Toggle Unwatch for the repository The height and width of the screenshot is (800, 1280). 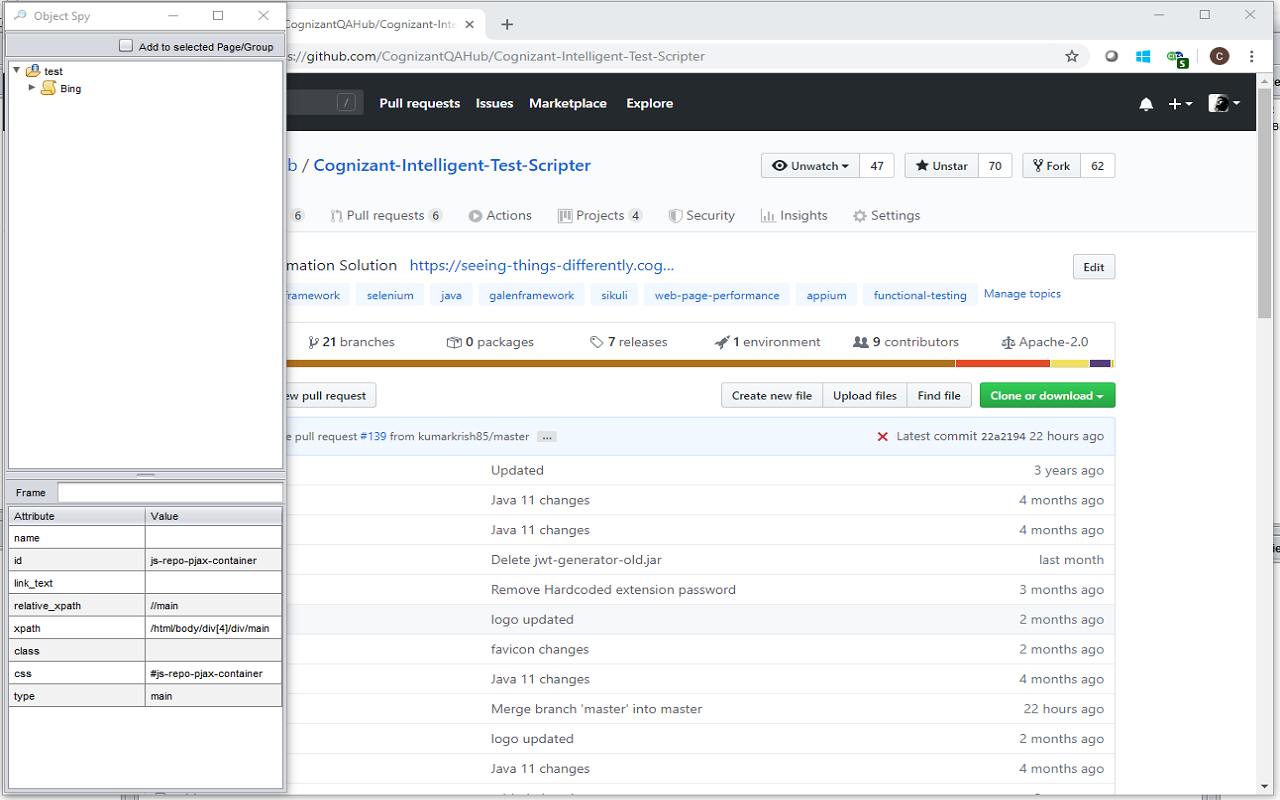809,165
